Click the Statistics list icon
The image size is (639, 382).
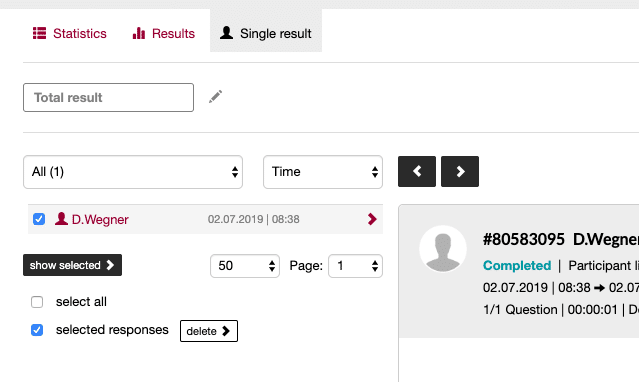[40, 33]
